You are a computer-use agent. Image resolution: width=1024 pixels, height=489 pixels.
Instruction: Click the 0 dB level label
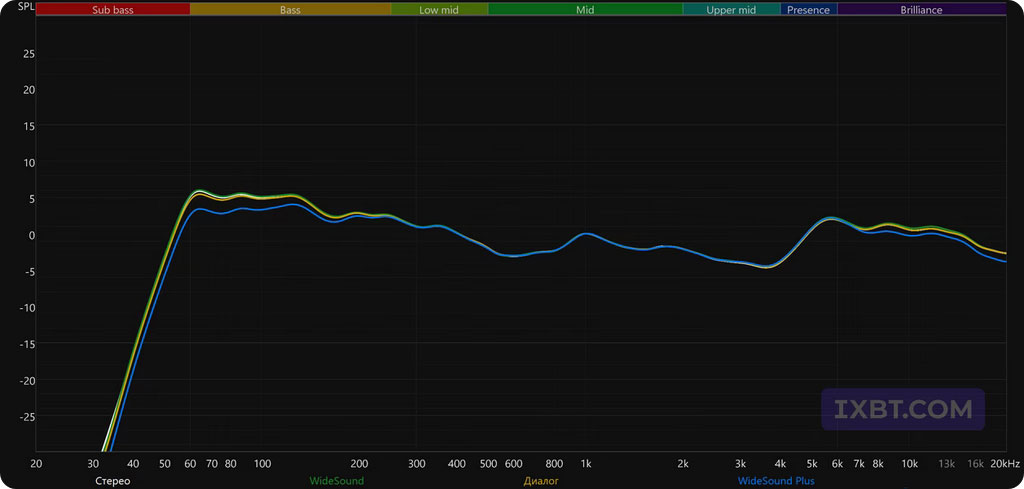click(x=31, y=235)
